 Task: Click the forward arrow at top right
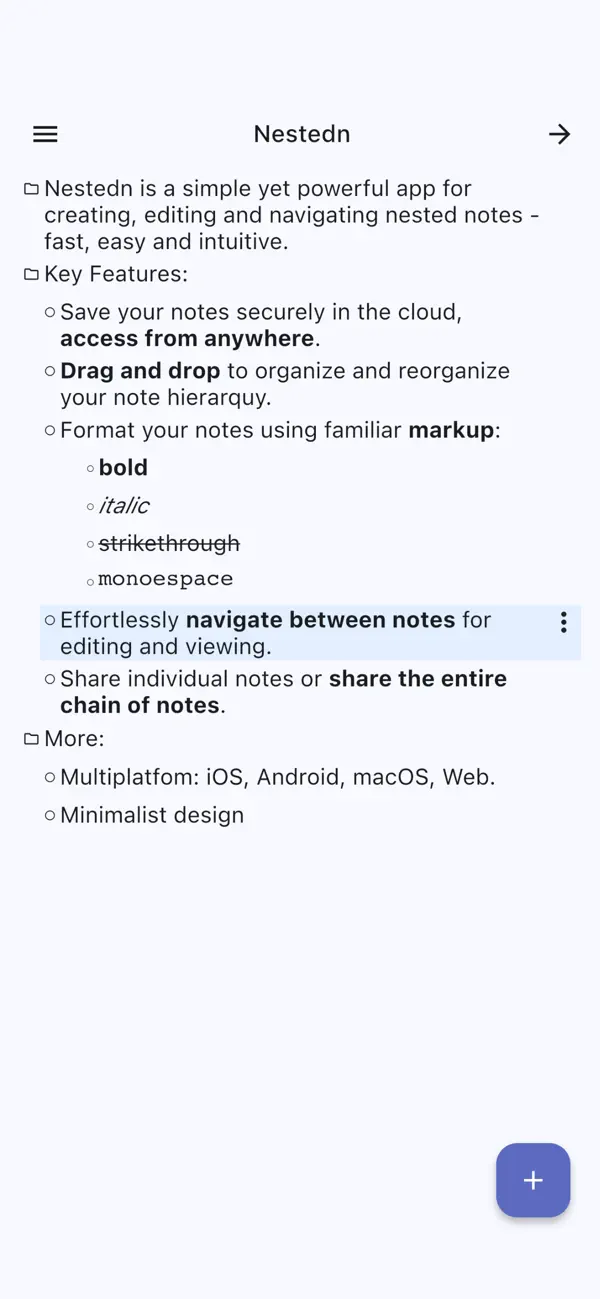[x=559, y=133]
